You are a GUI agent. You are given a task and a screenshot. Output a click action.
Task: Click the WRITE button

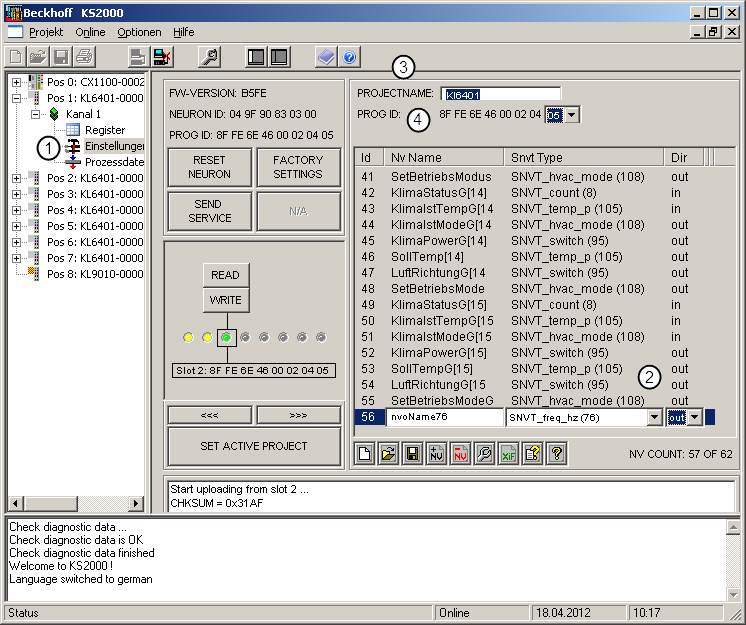(x=226, y=300)
